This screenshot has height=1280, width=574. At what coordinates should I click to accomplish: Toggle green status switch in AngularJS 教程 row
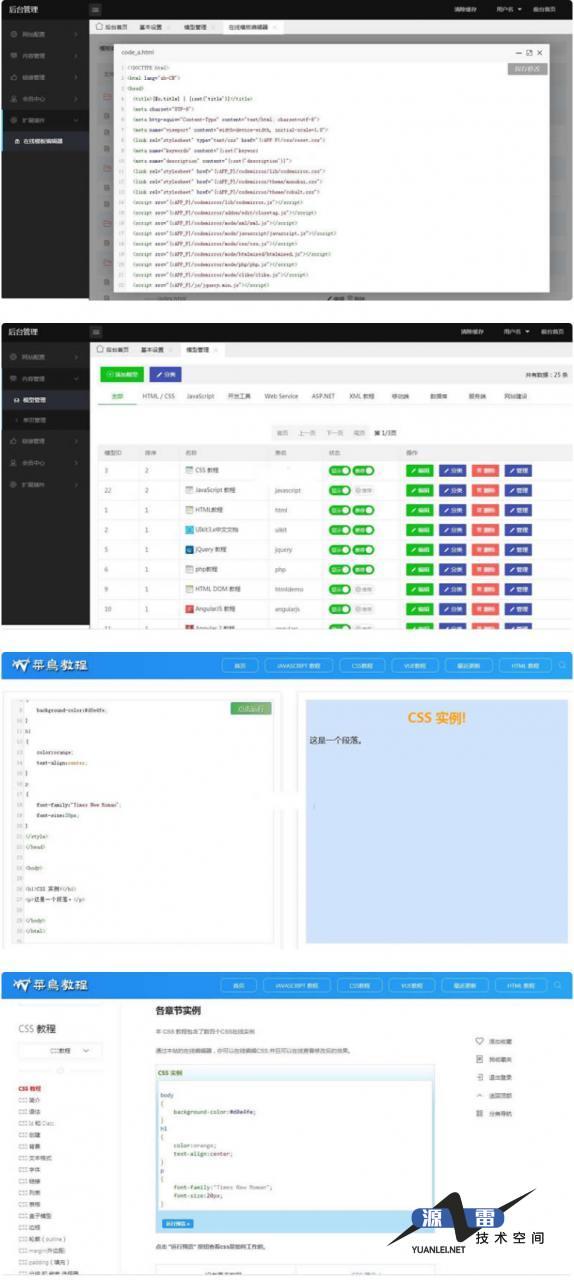(x=340, y=608)
